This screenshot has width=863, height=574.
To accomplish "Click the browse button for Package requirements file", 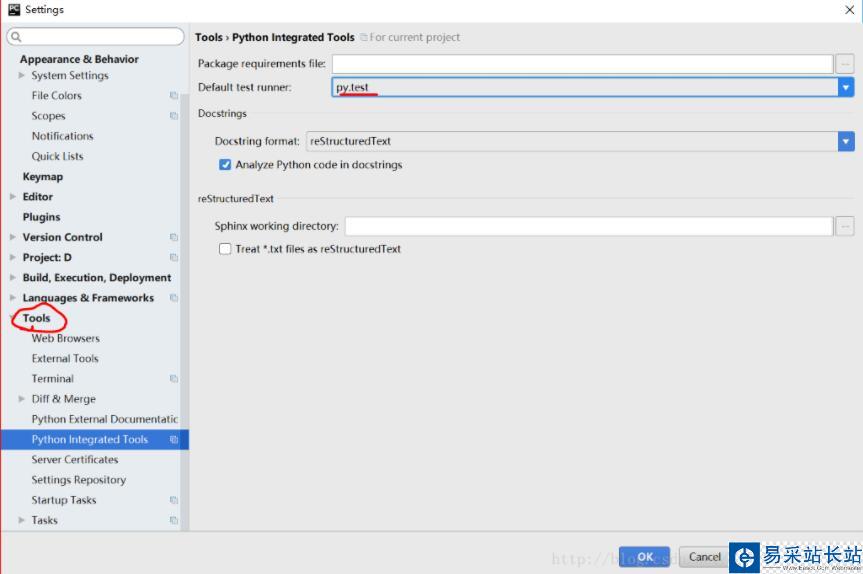I will (x=845, y=63).
